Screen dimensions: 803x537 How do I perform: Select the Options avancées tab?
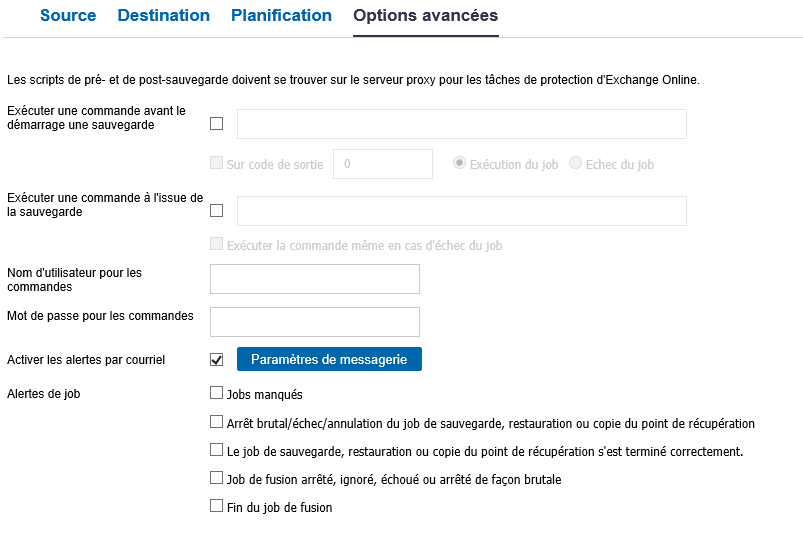pyautogui.click(x=426, y=15)
